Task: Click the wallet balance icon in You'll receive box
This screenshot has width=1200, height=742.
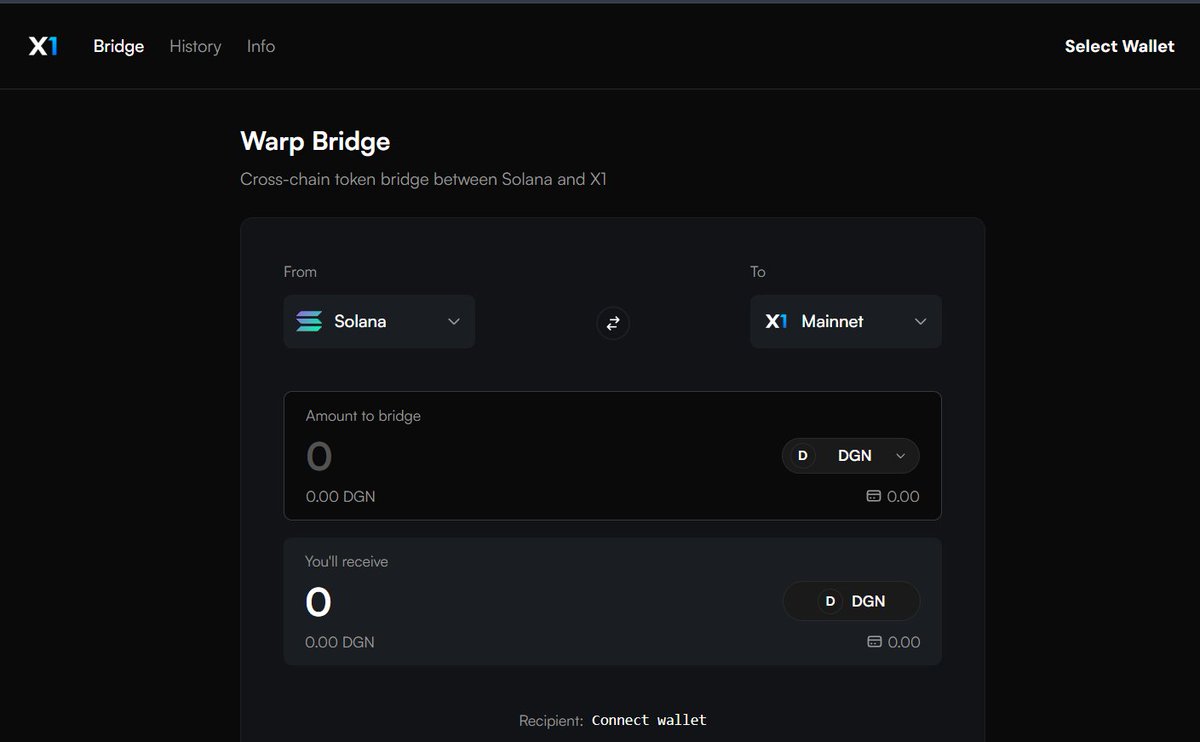Action: click(874, 642)
